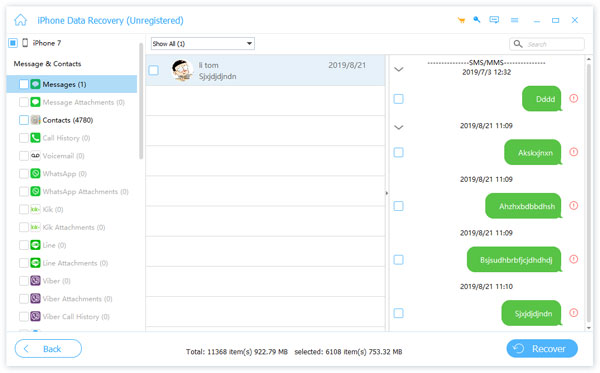Open the feedback chat icon

[x=494, y=20]
